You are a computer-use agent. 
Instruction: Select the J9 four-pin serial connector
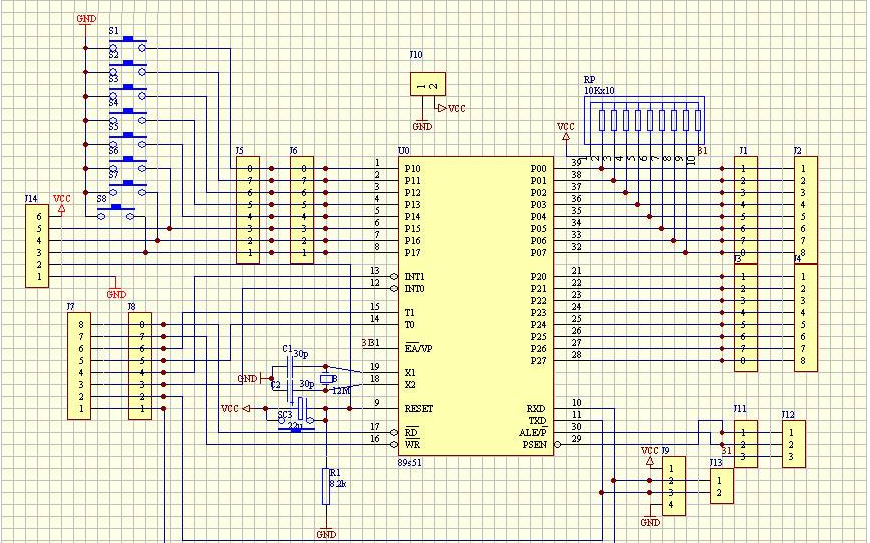(674, 486)
